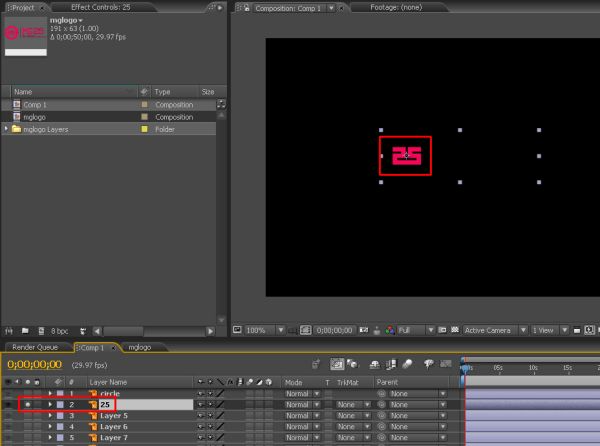Toggle video visibility of circle layer
Image resolution: width=600 pixels, height=446 pixels.
8,394
